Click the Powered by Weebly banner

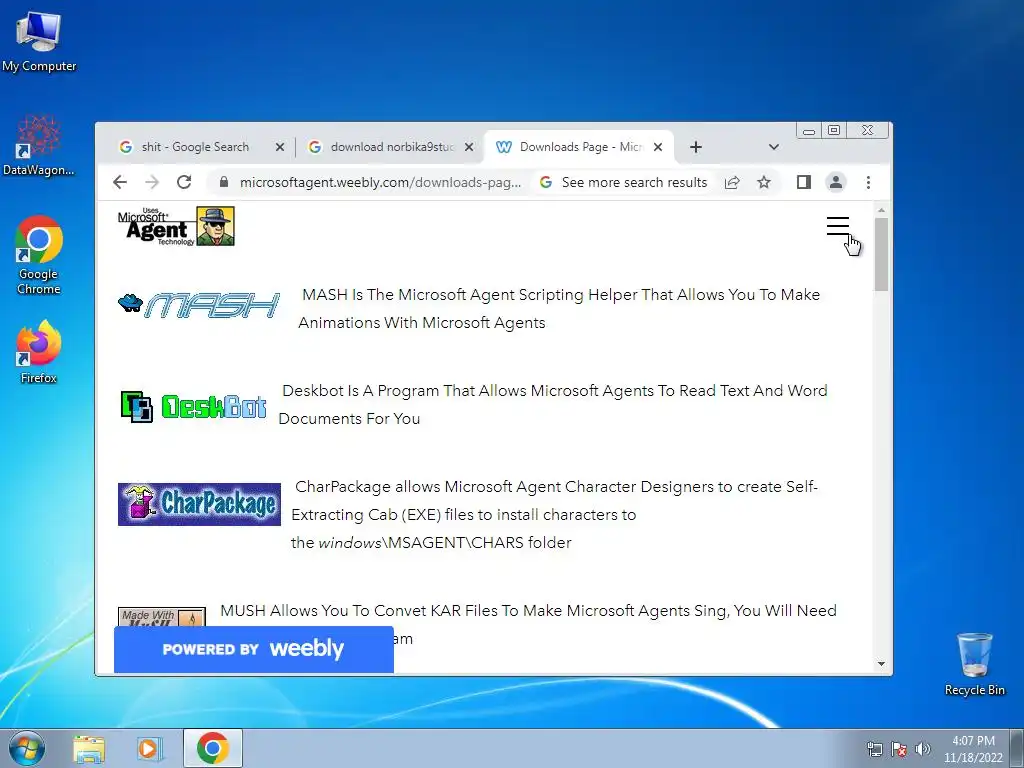[253, 649]
